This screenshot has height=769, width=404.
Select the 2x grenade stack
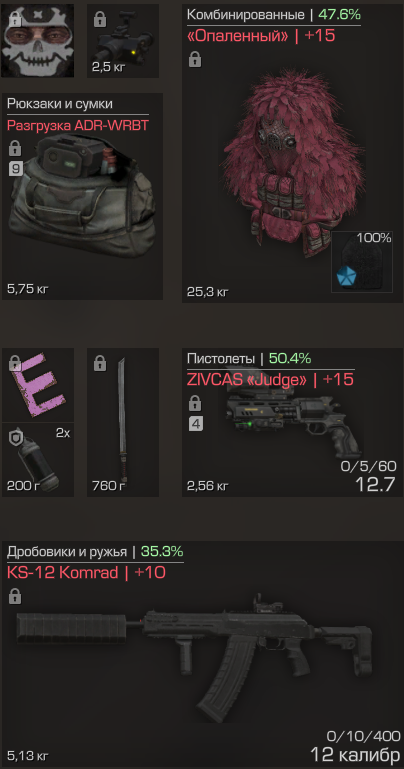click(x=38, y=460)
